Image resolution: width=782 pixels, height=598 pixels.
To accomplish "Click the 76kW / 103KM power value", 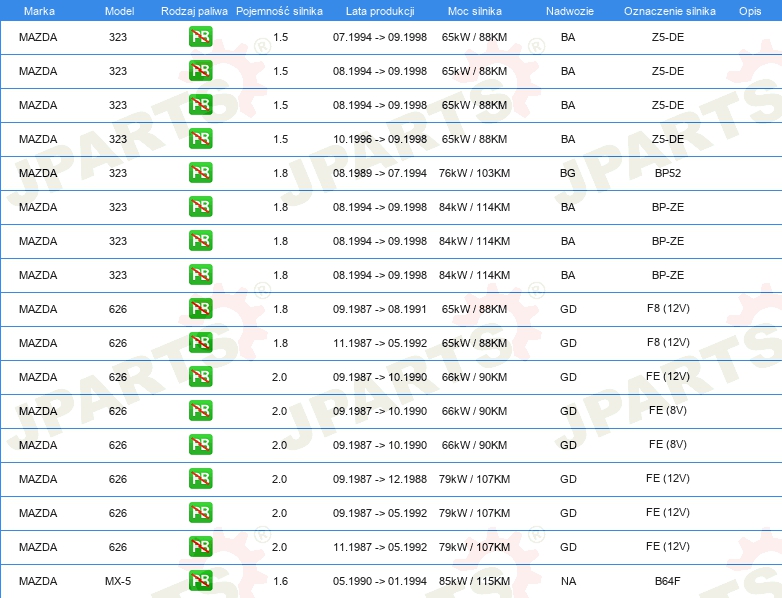I will tap(474, 173).
